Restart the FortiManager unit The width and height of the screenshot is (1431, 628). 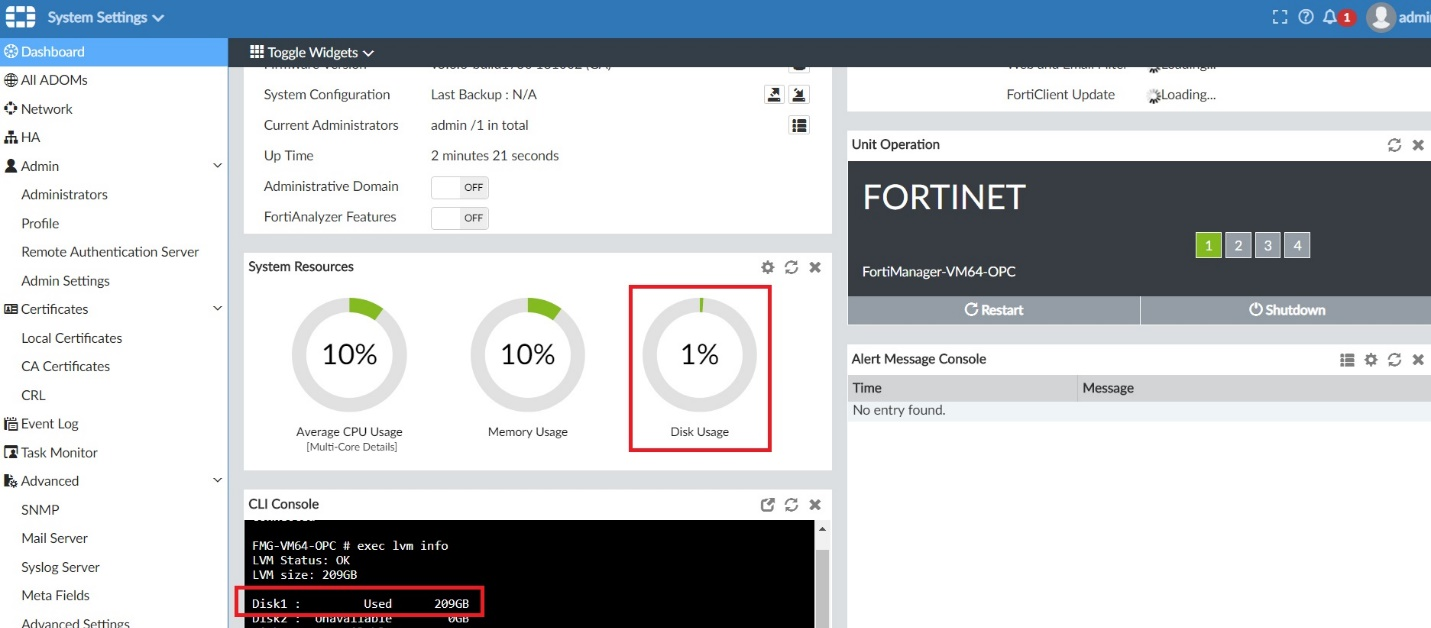pyautogui.click(x=993, y=310)
